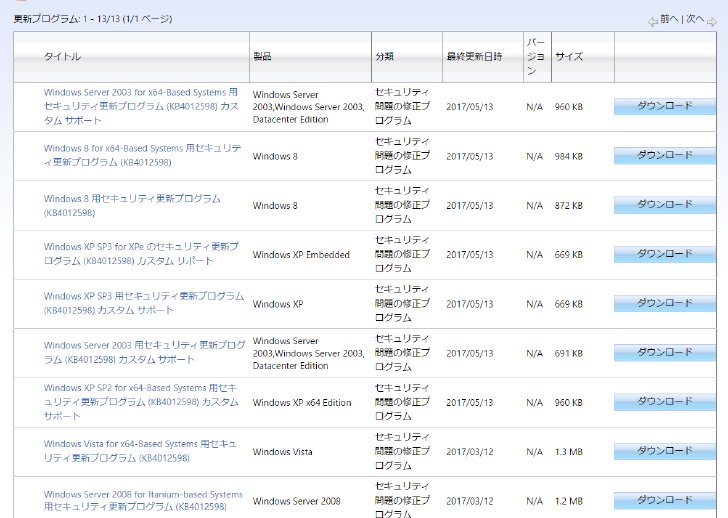Select the Windows Vista product cell

pos(282,452)
